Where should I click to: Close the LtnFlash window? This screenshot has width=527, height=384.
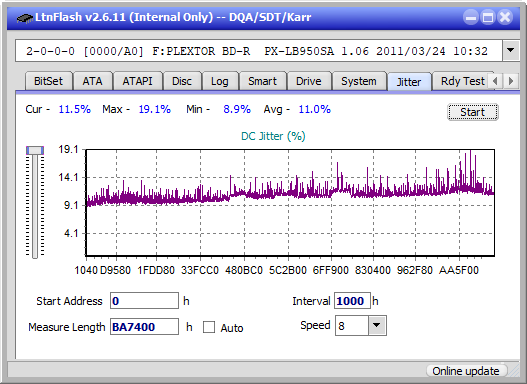coord(505,17)
